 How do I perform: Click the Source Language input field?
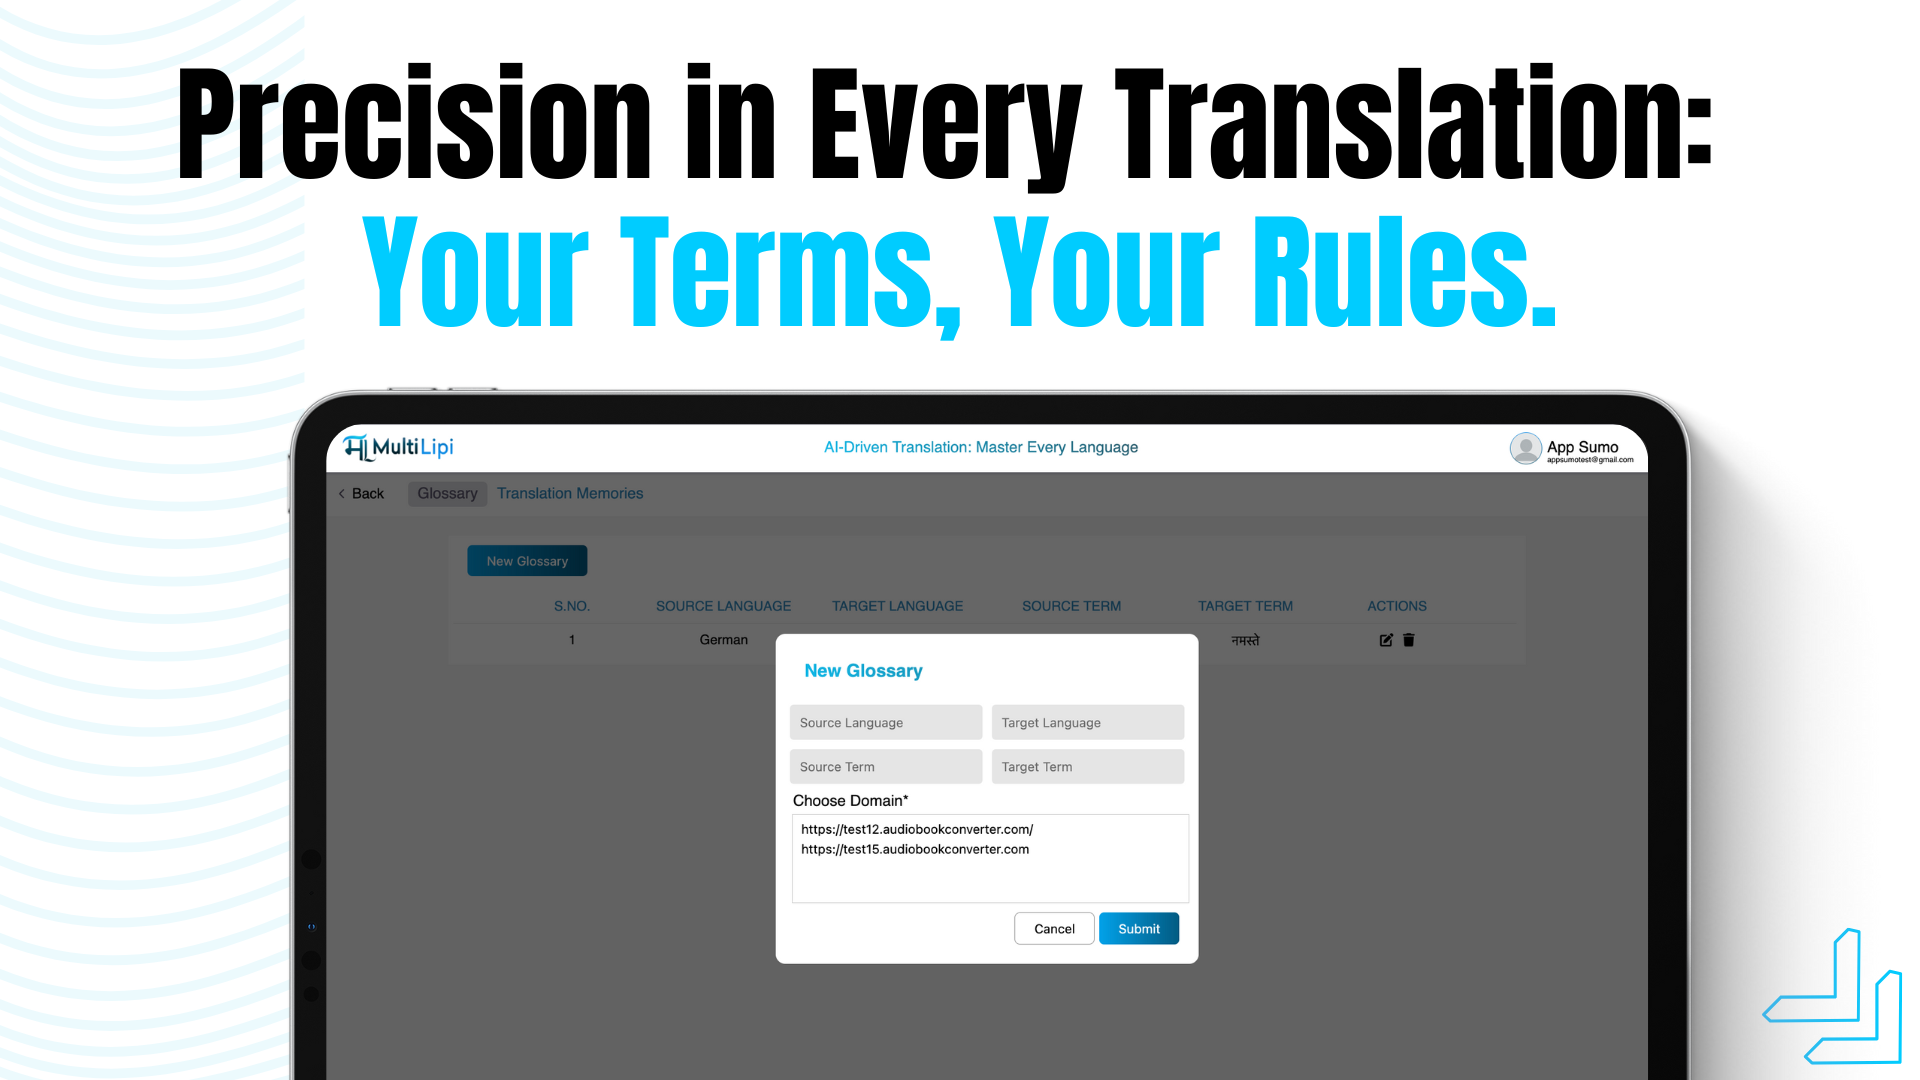click(886, 721)
